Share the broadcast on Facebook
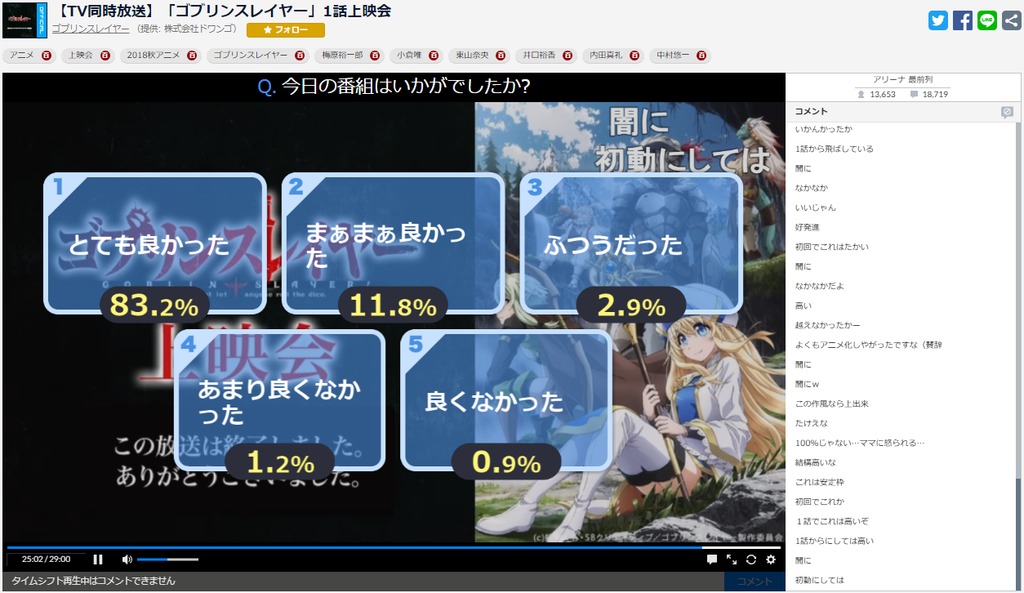 click(x=963, y=20)
